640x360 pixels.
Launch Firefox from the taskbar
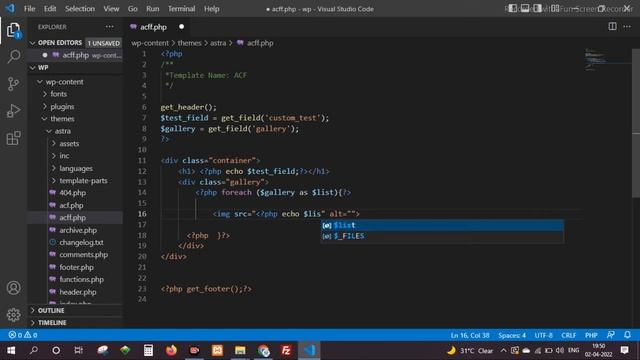[171, 351]
